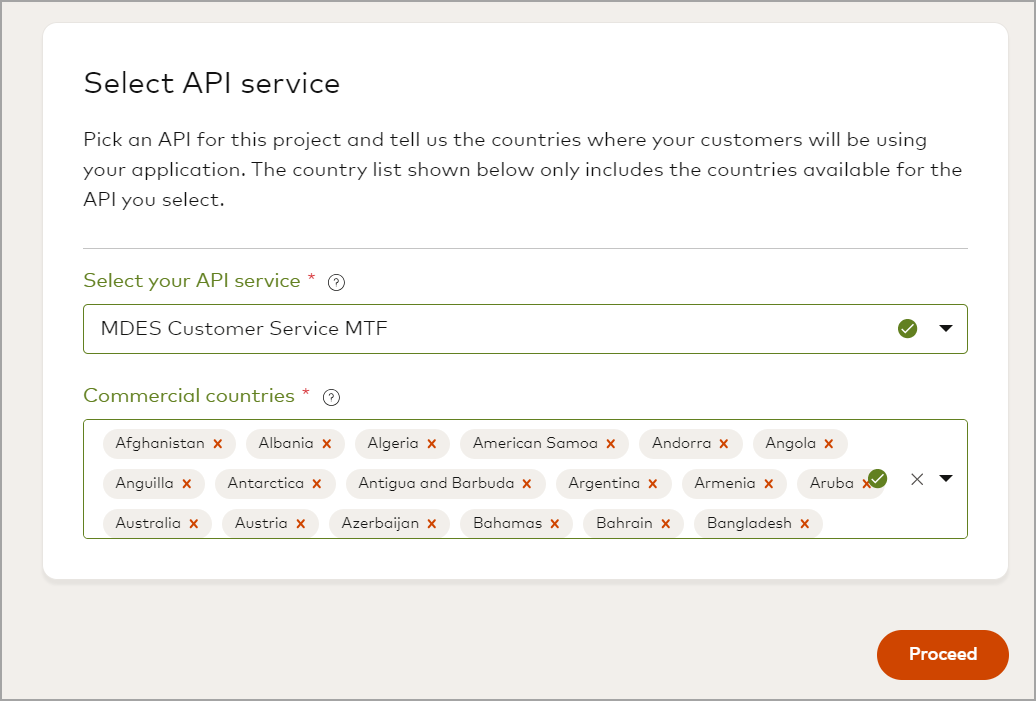The image size is (1036, 701).
Task: Expand the Commercial countries dropdown arrow
Action: pyautogui.click(x=946, y=478)
